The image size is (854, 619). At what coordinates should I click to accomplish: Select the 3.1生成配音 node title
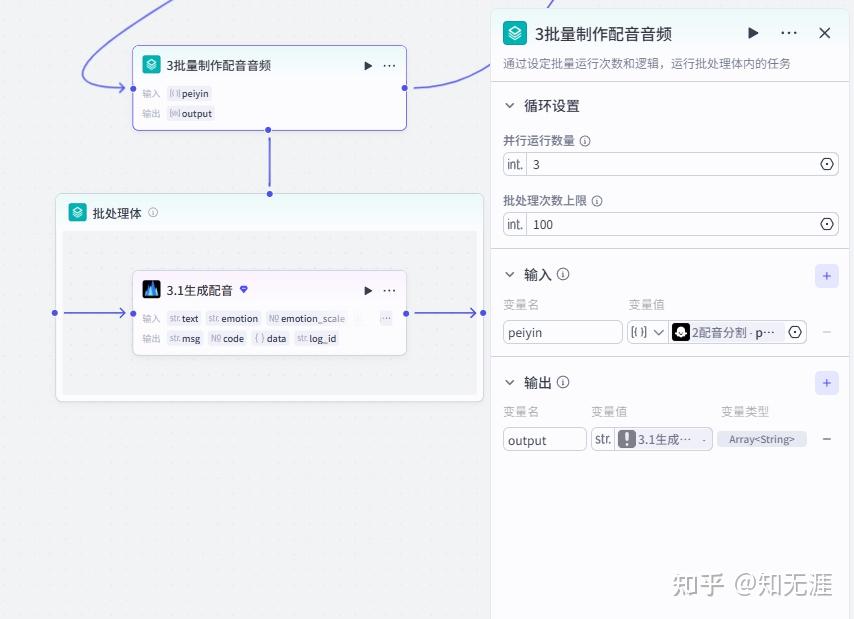click(199, 290)
